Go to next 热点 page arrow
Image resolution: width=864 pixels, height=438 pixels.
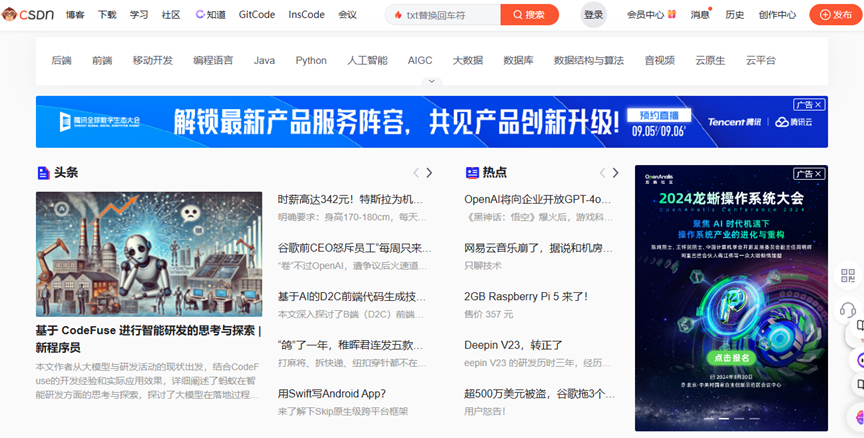tap(615, 173)
